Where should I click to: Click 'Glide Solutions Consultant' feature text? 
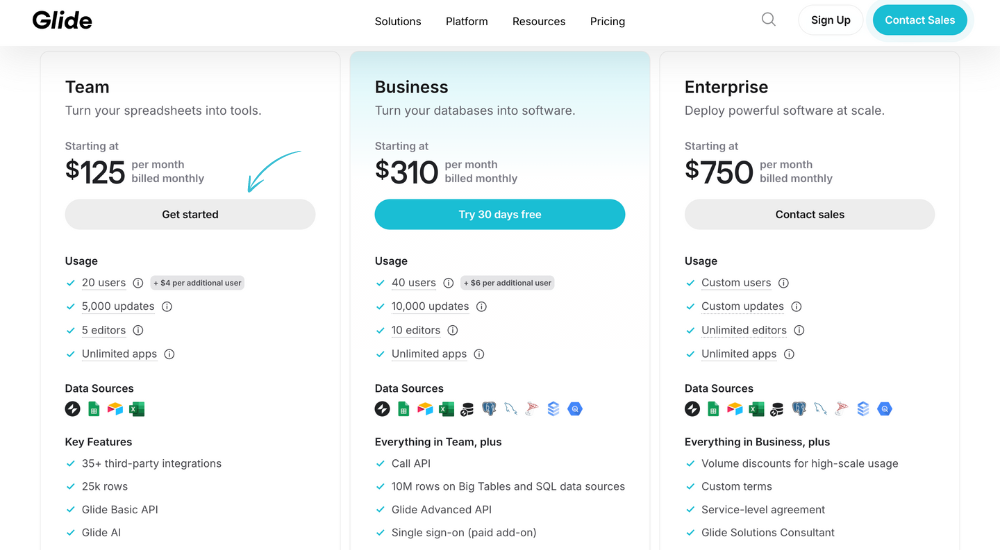pyautogui.click(x=768, y=532)
